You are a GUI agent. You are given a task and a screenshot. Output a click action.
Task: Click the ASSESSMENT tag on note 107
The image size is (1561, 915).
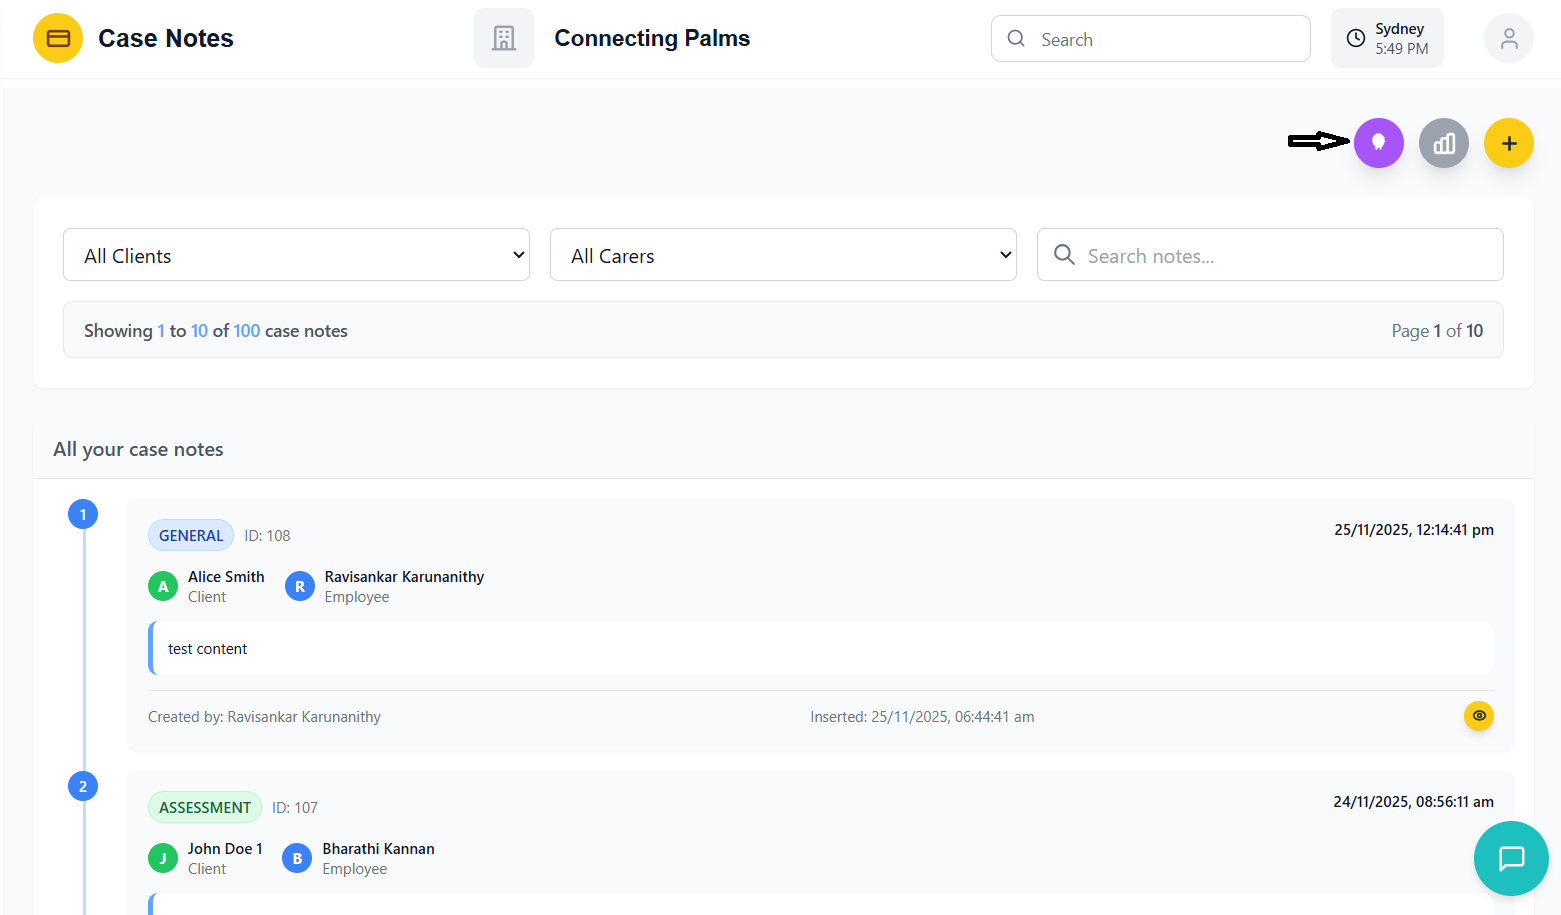pos(205,808)
